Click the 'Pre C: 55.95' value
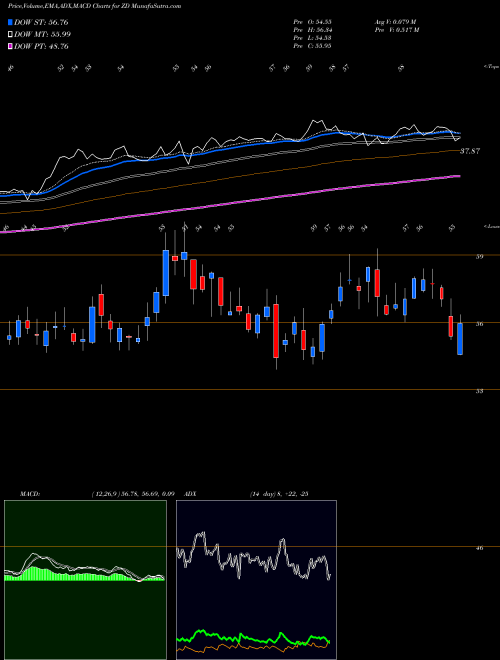This screenshot has height=660, width=500. tap(312, 46)
